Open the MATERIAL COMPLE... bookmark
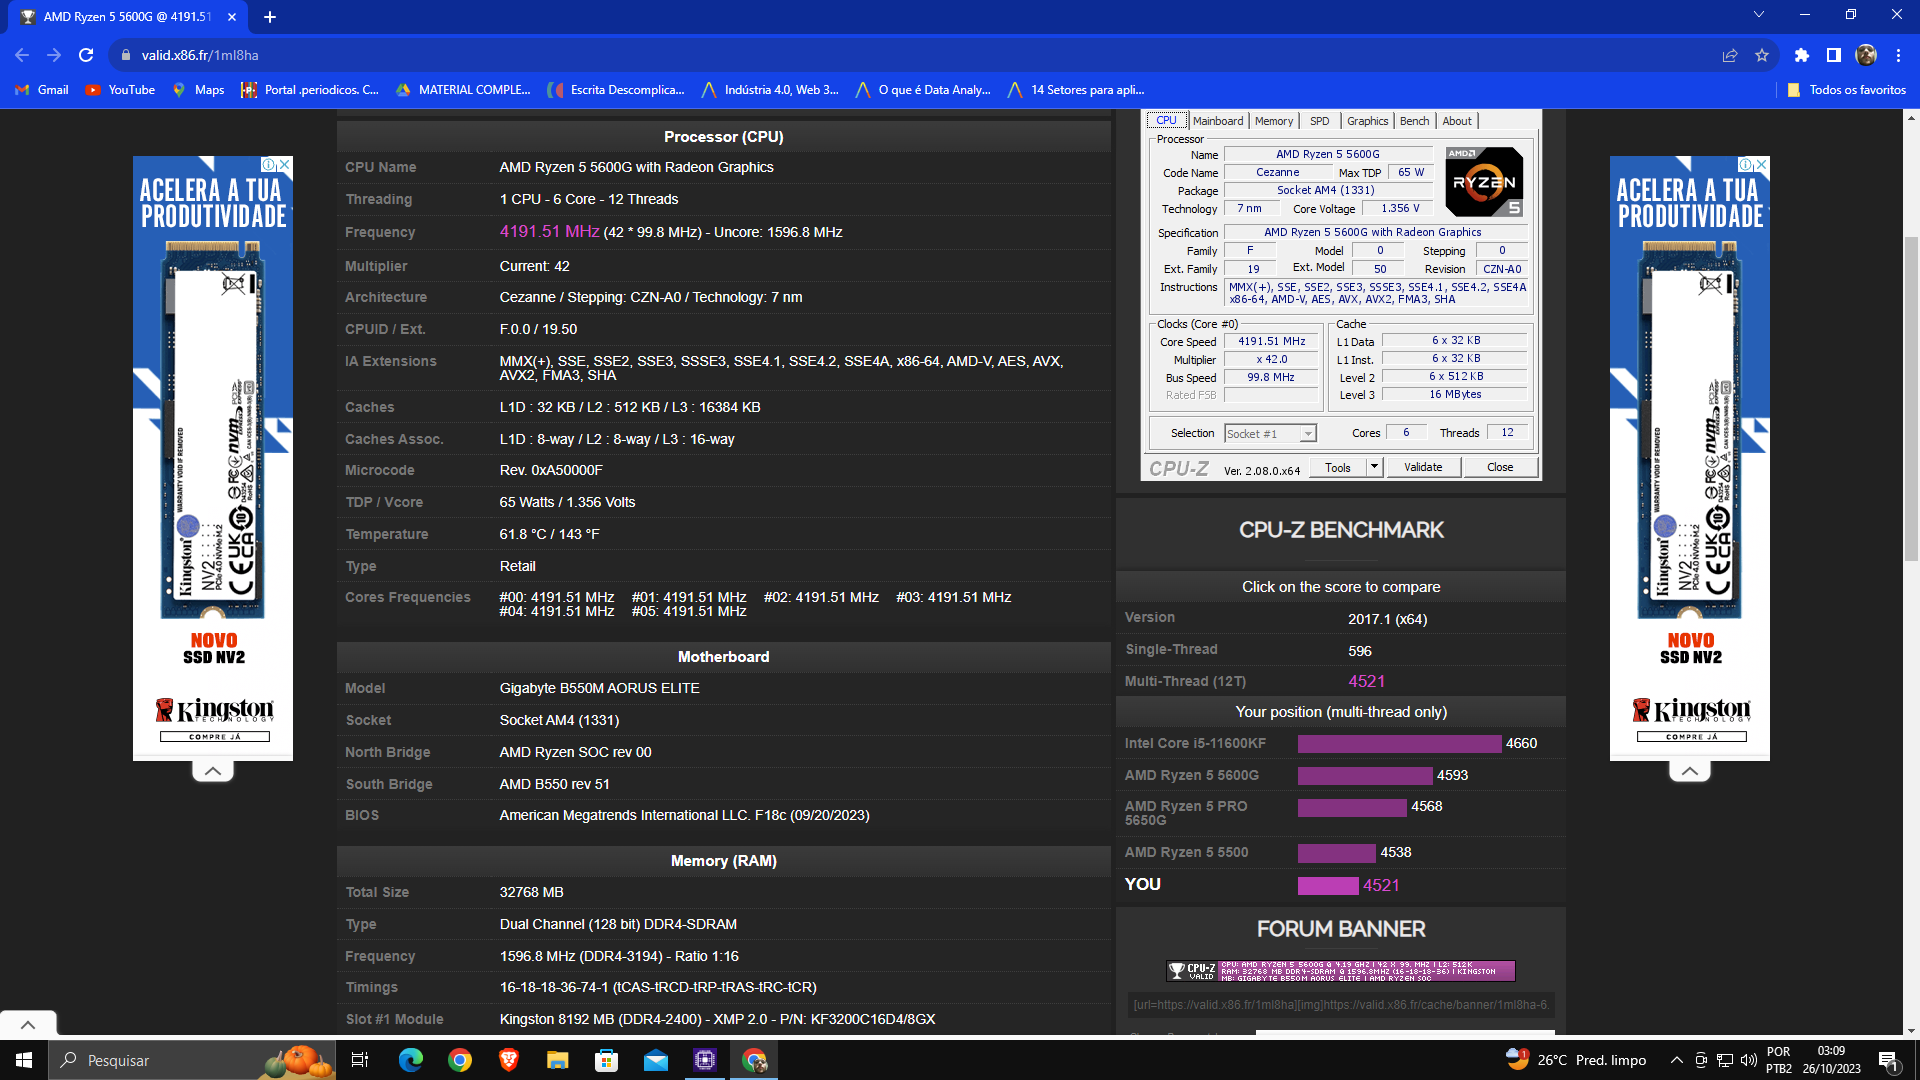The image size is (1920, 1080). [463, 90]
